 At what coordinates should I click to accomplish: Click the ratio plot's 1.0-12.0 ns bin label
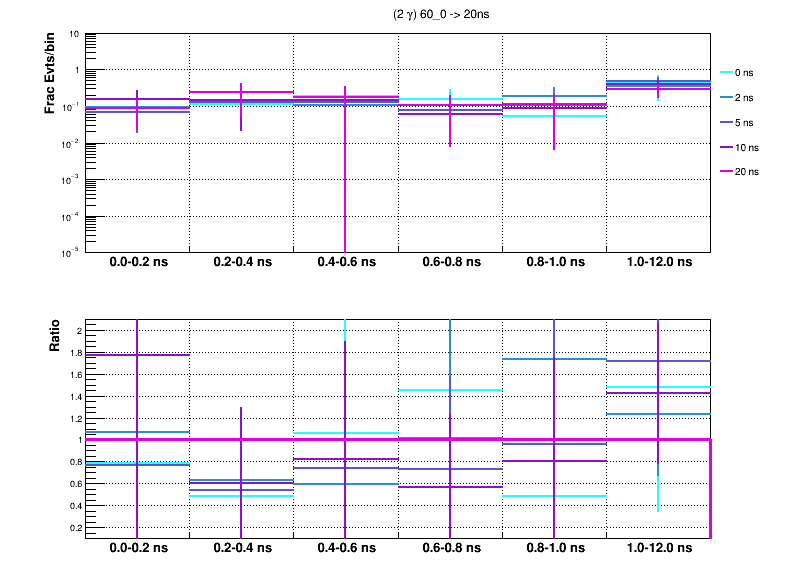658,549
